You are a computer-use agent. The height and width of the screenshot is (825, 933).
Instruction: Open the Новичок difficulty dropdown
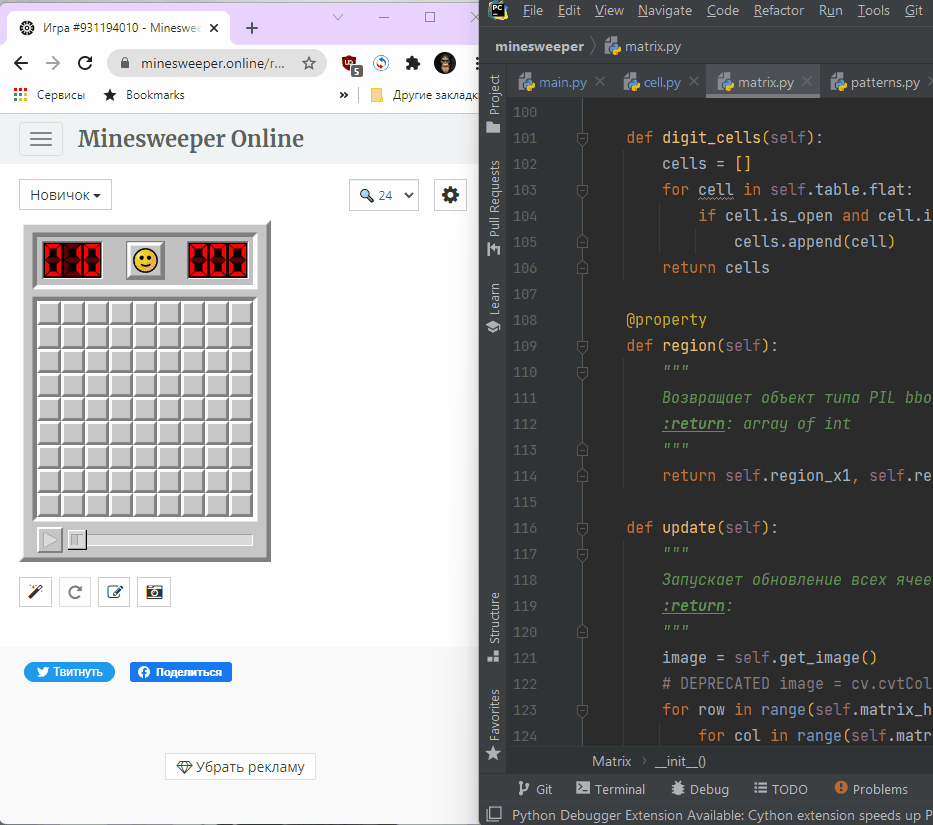65,195
